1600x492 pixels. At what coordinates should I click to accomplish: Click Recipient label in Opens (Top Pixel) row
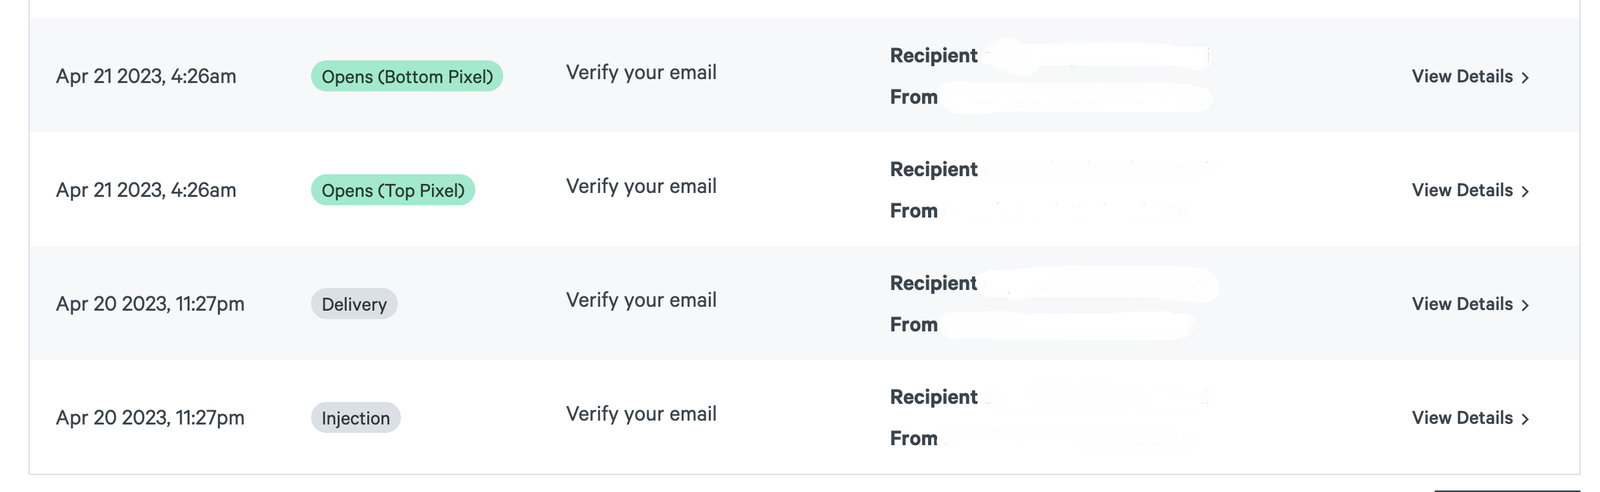tap(934, 170)
